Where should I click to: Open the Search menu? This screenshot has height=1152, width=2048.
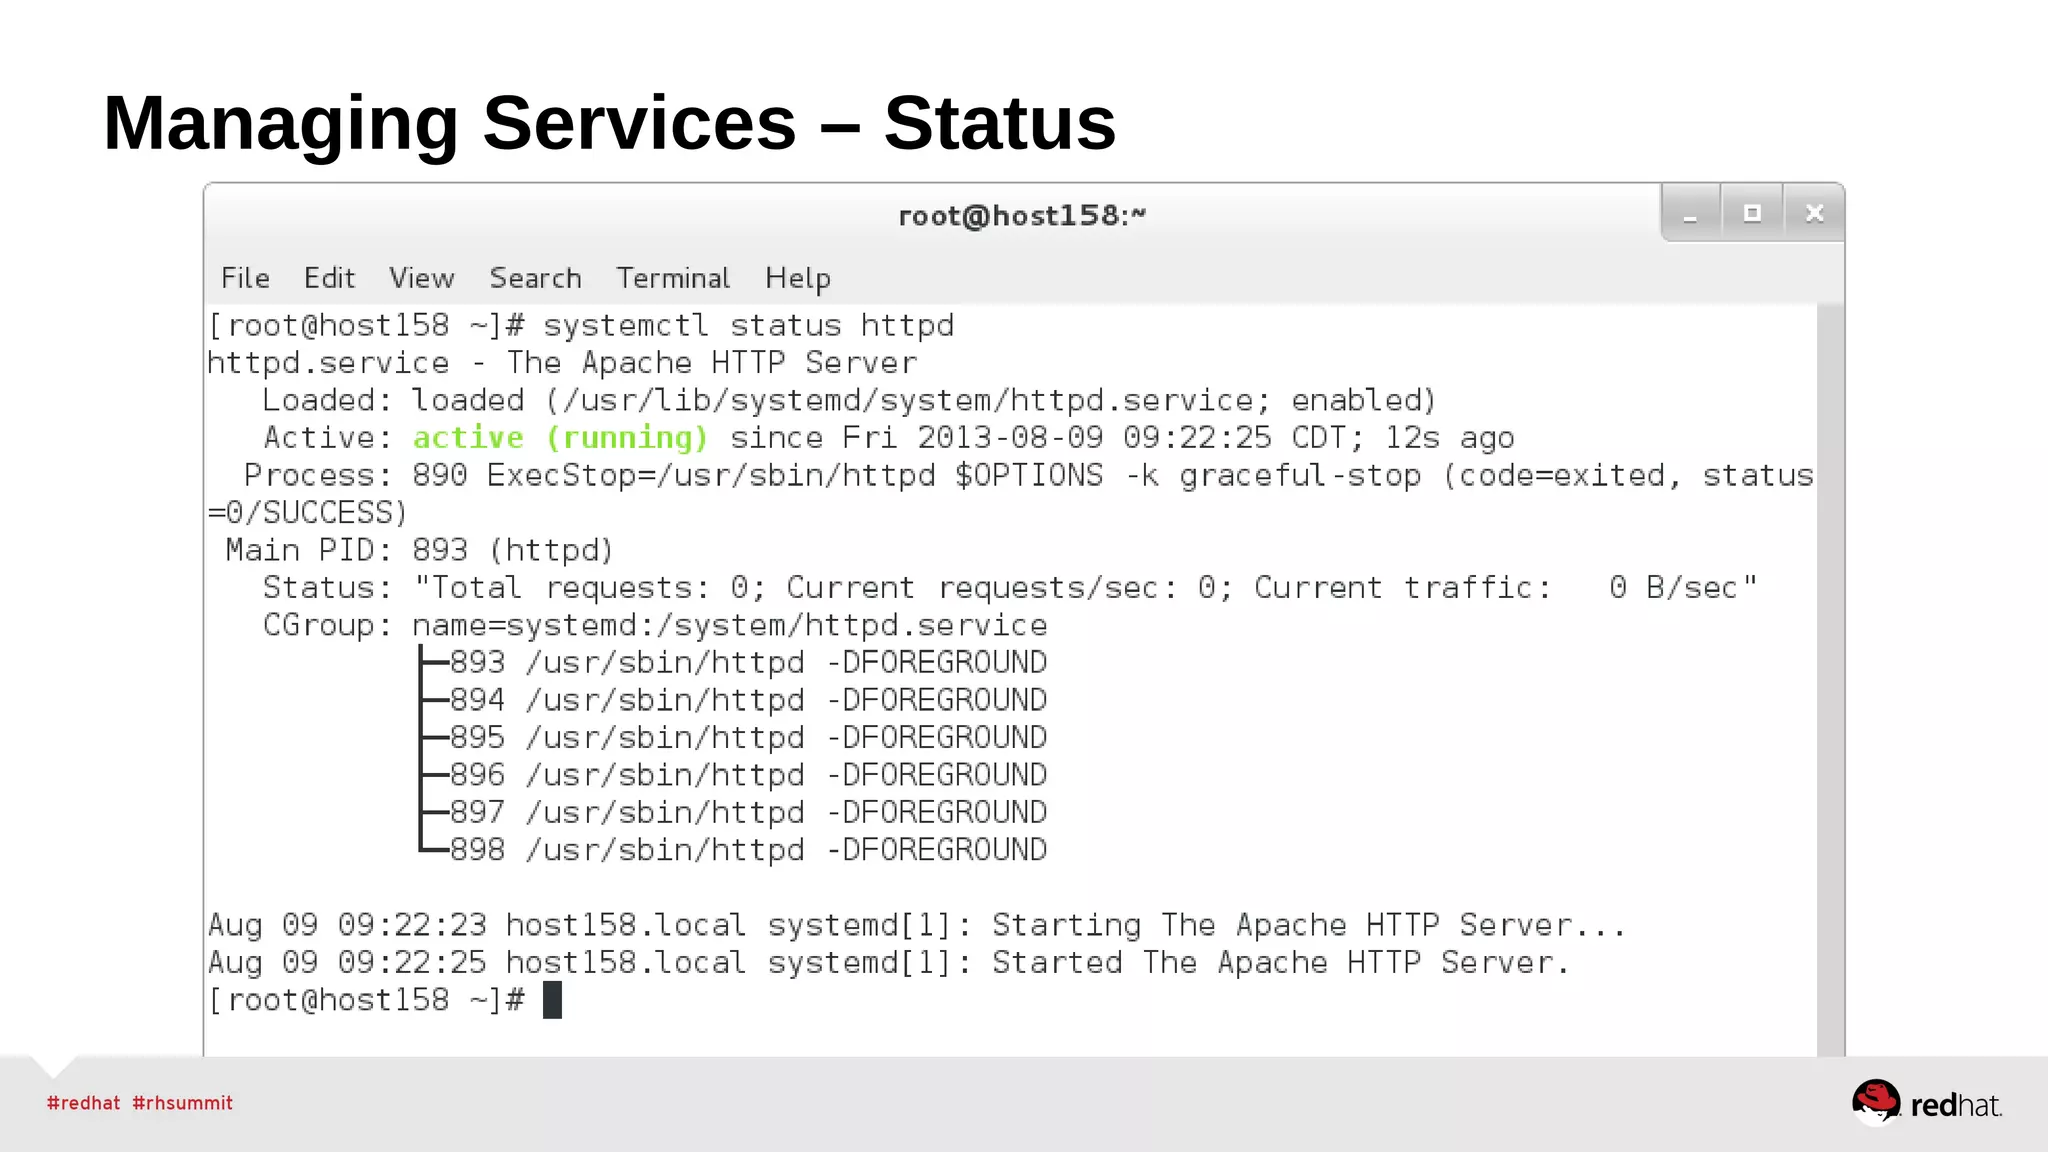(x=535, y=278)
